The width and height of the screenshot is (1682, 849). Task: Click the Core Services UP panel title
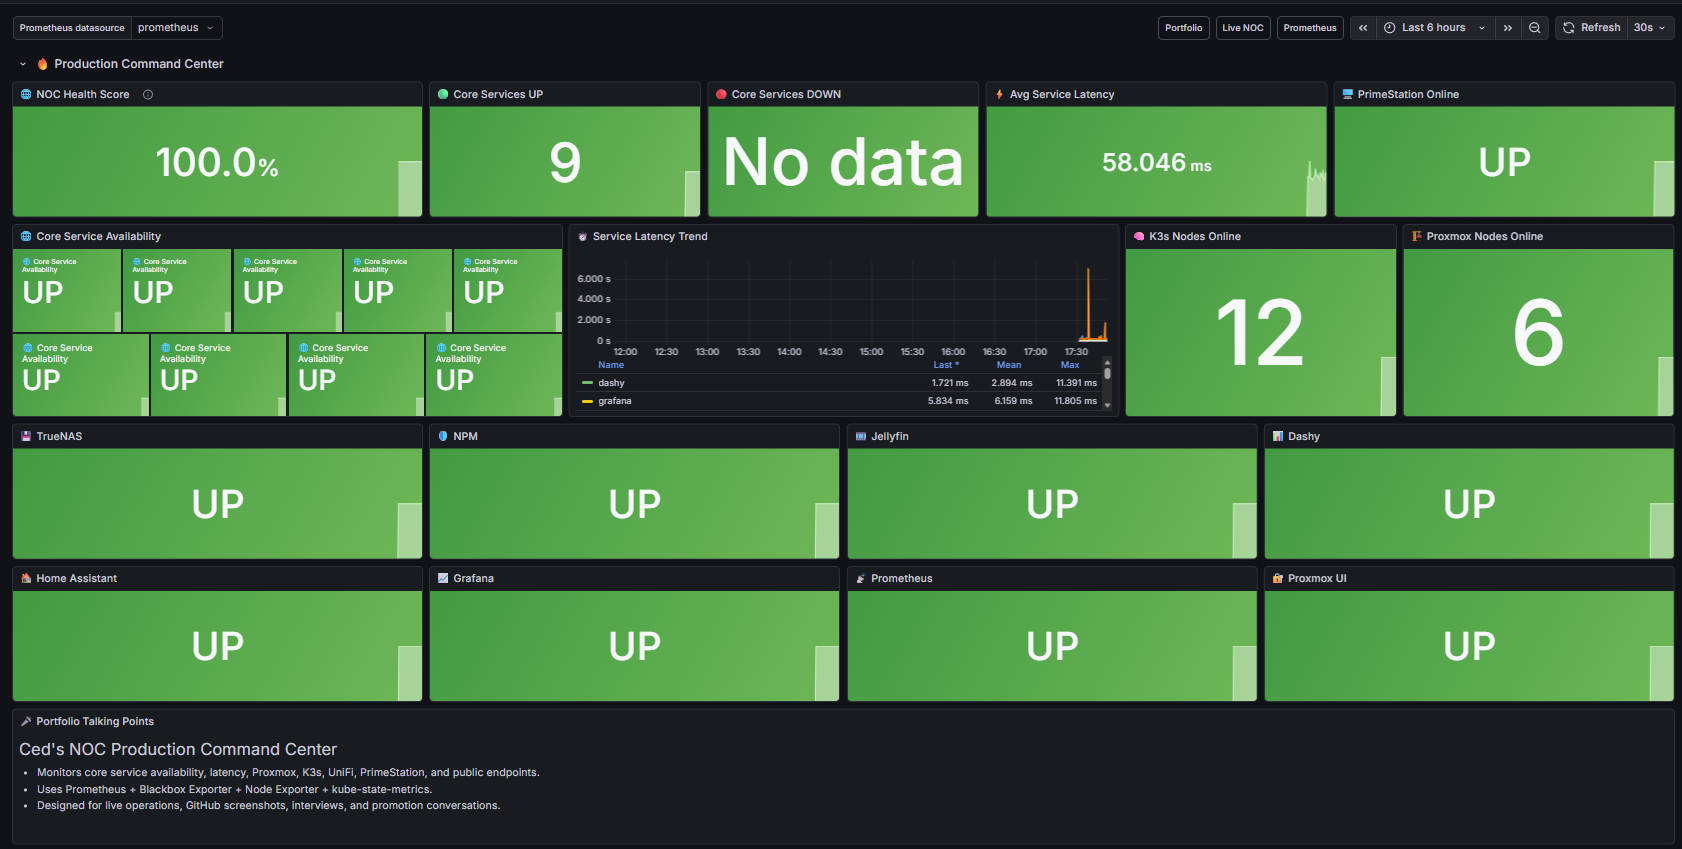click(498, 94)
